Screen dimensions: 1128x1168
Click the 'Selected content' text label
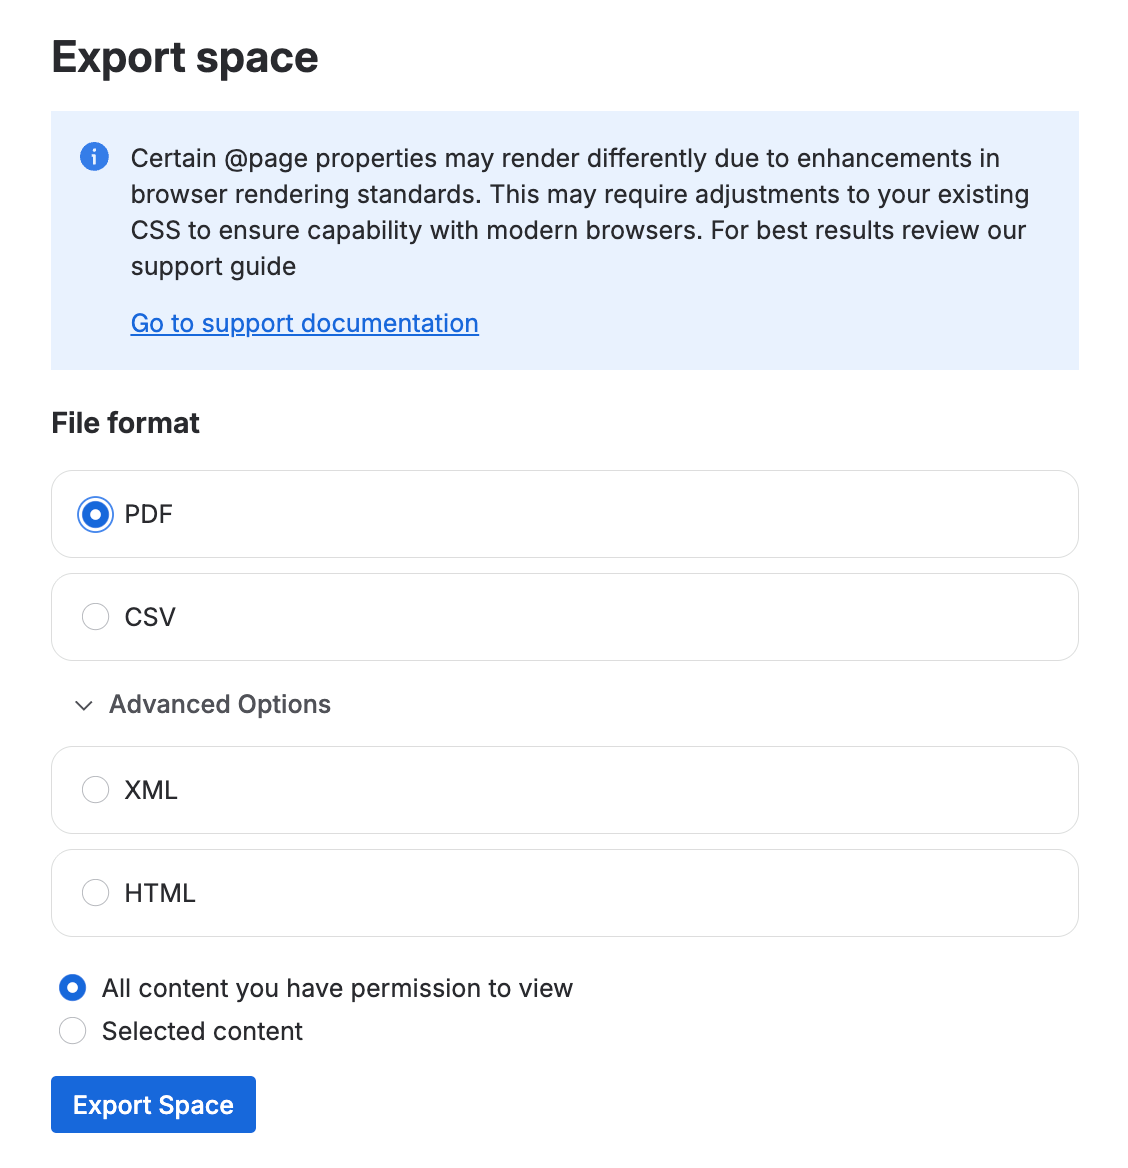pos(202,1030)
